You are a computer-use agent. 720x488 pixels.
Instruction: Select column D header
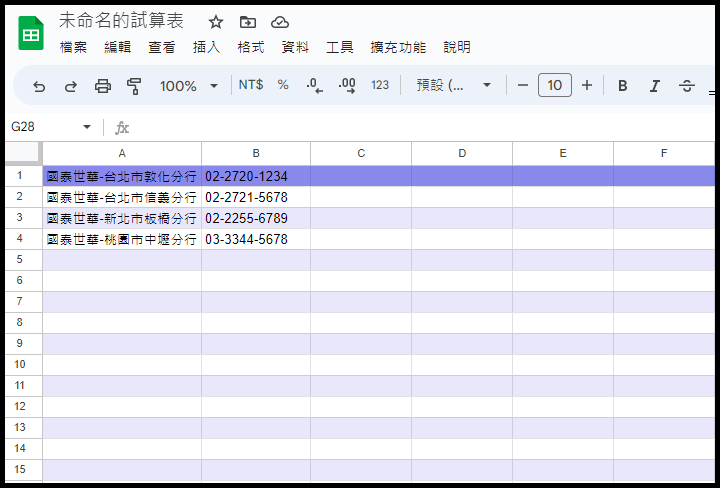click(x=462, y=153)
